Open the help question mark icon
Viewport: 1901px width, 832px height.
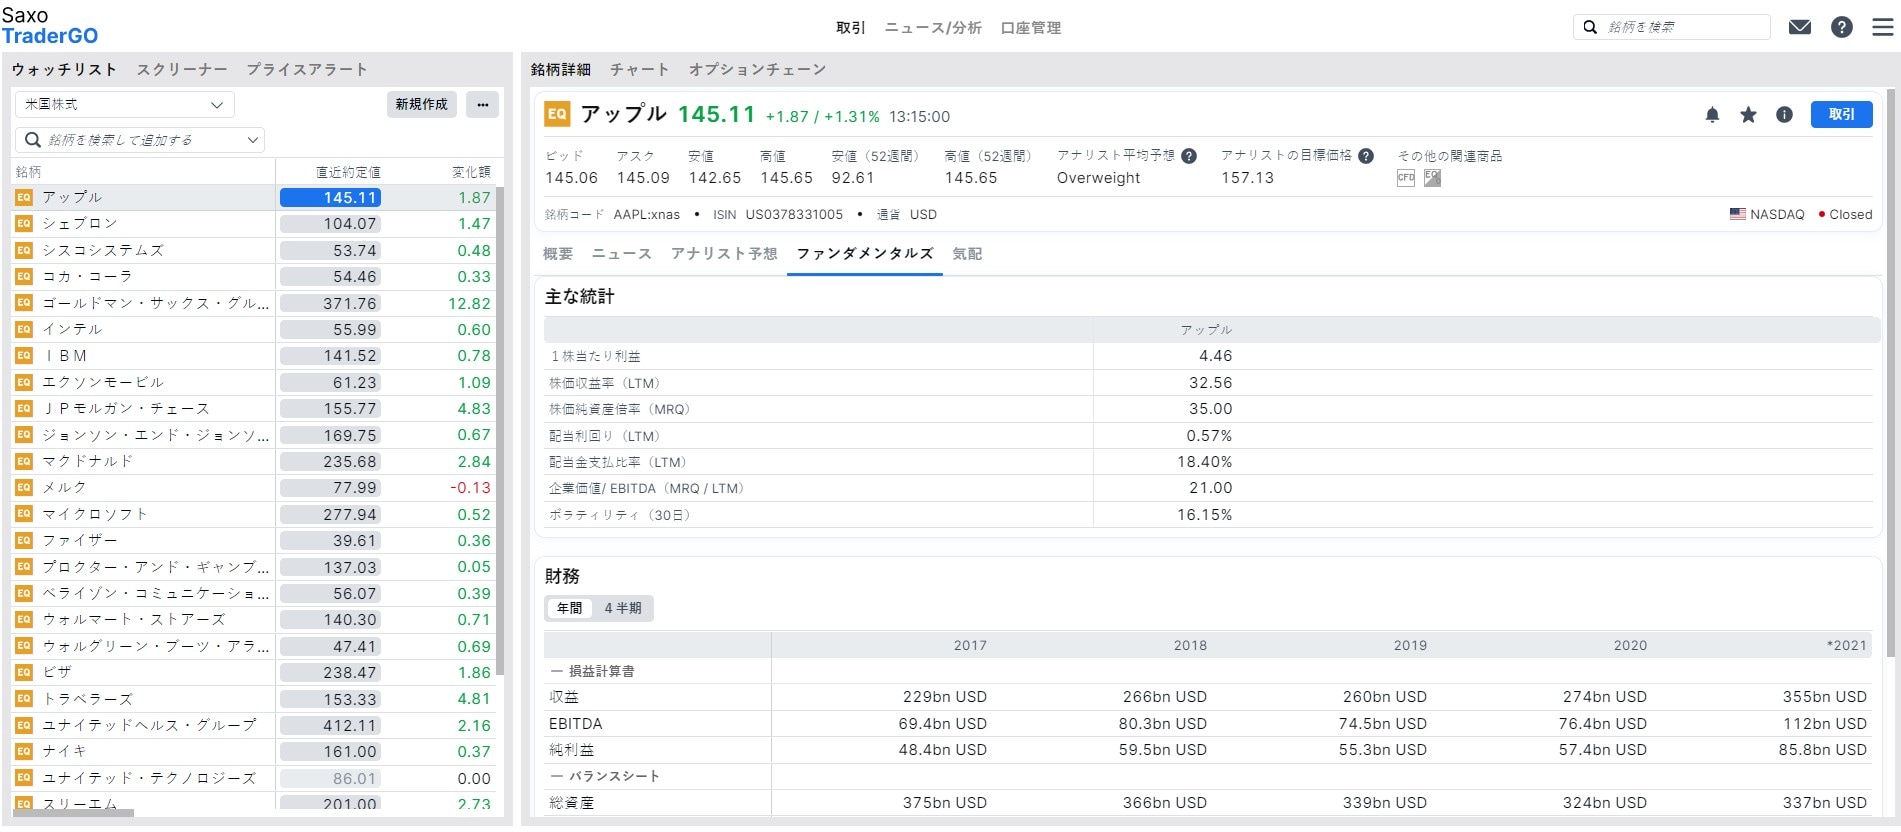click(1842, 27)
